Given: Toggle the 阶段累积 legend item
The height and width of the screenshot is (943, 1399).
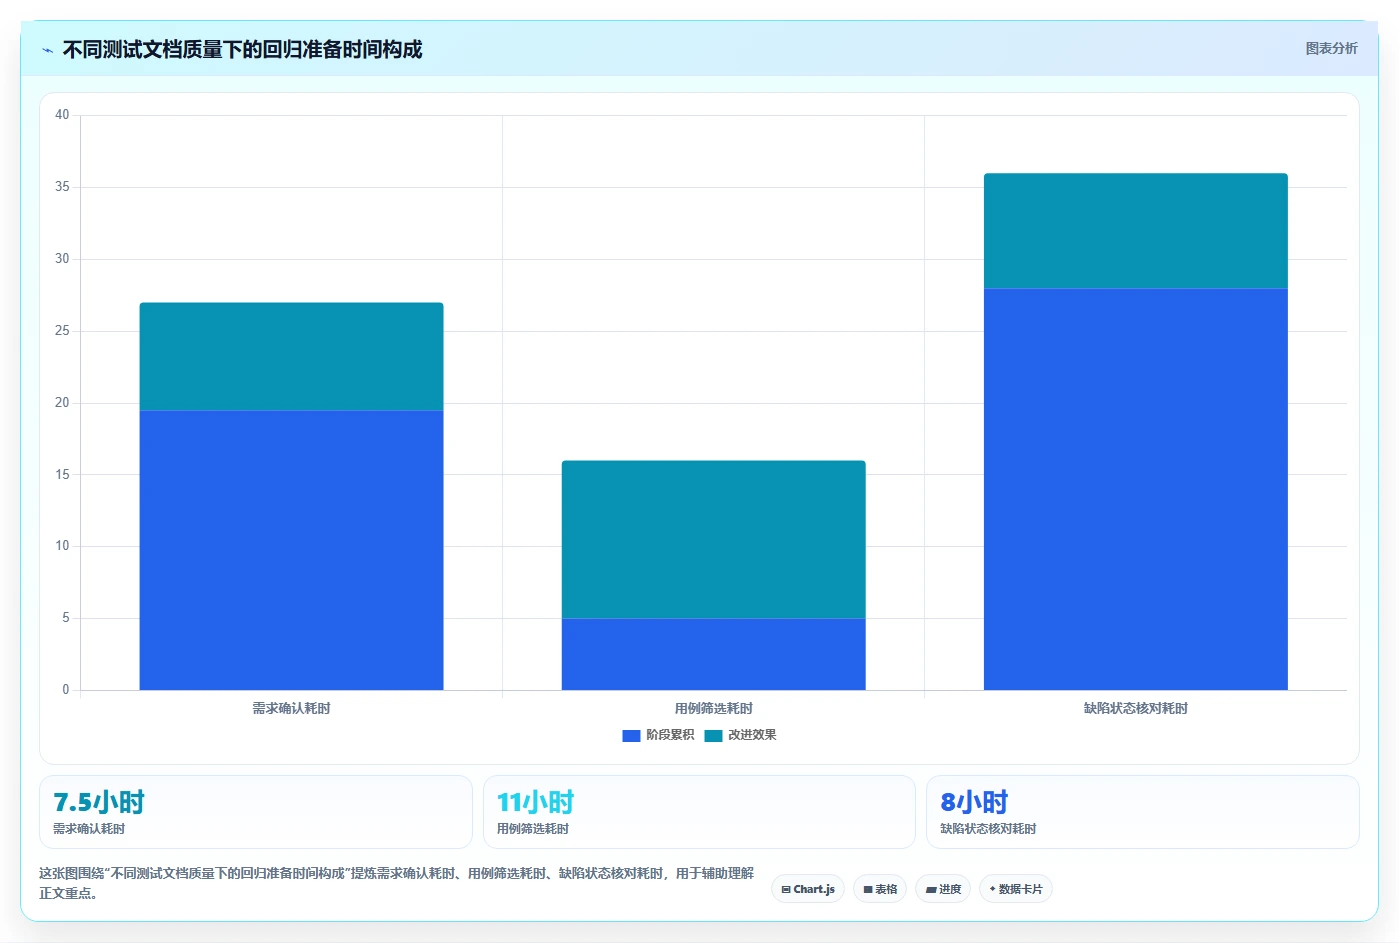Looking at the screenshot, I should click(658, 735).
